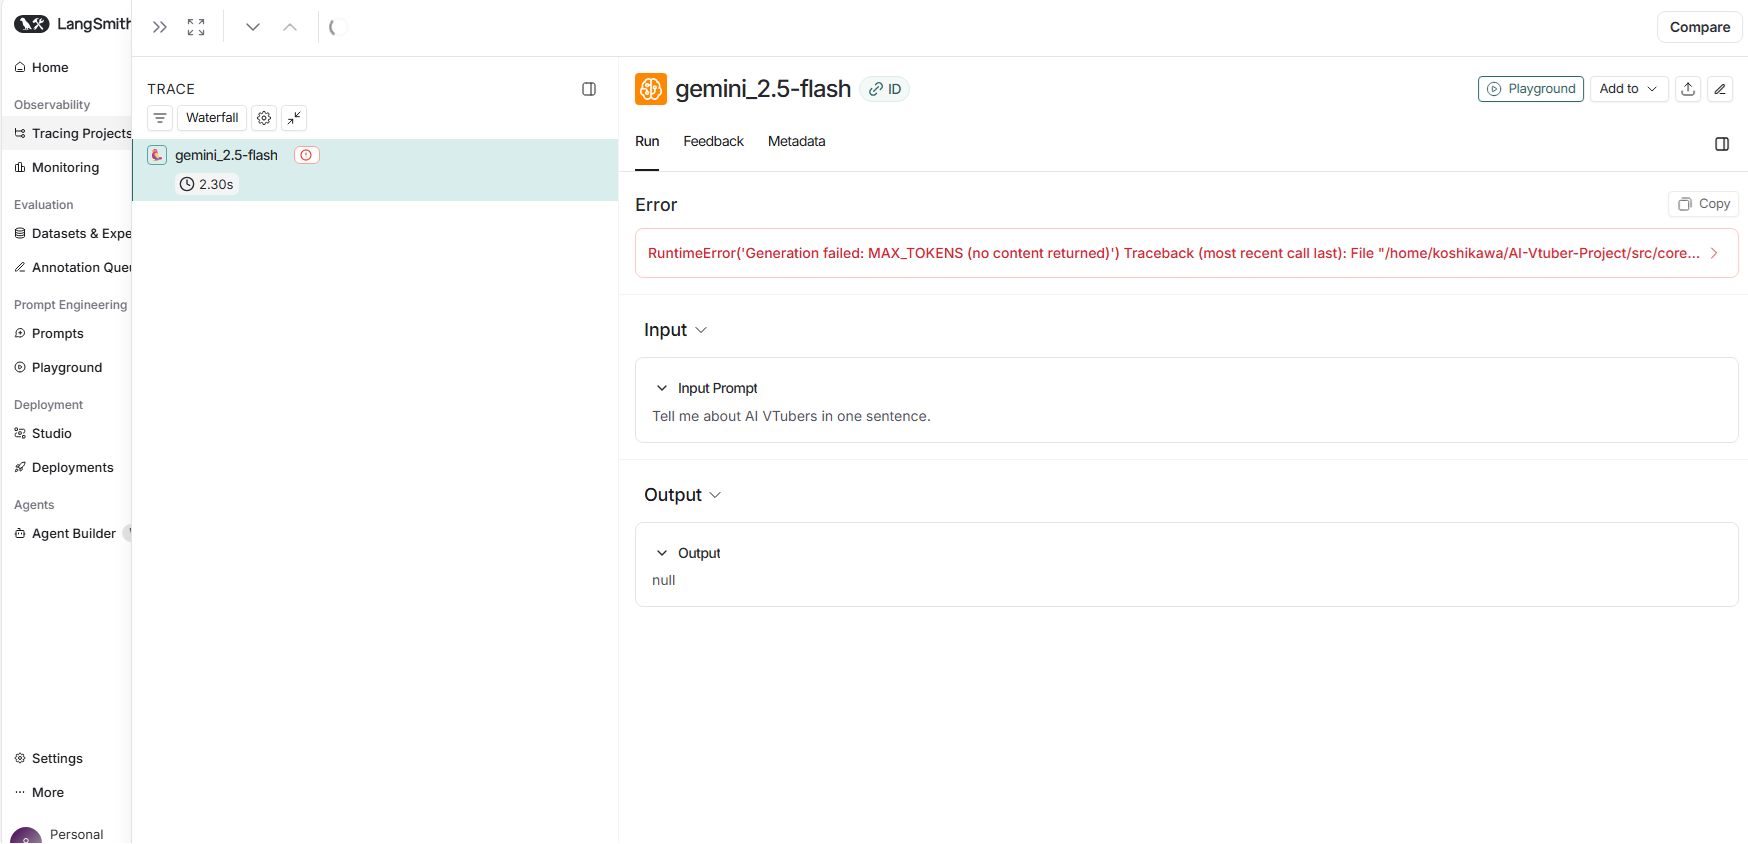Open run in Playground button

tap(1530, 89)
